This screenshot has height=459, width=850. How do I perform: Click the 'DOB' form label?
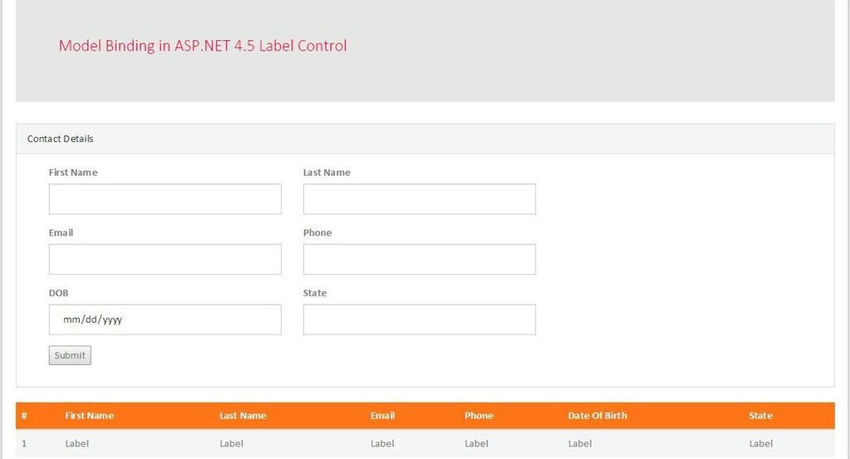coord(59,293)
